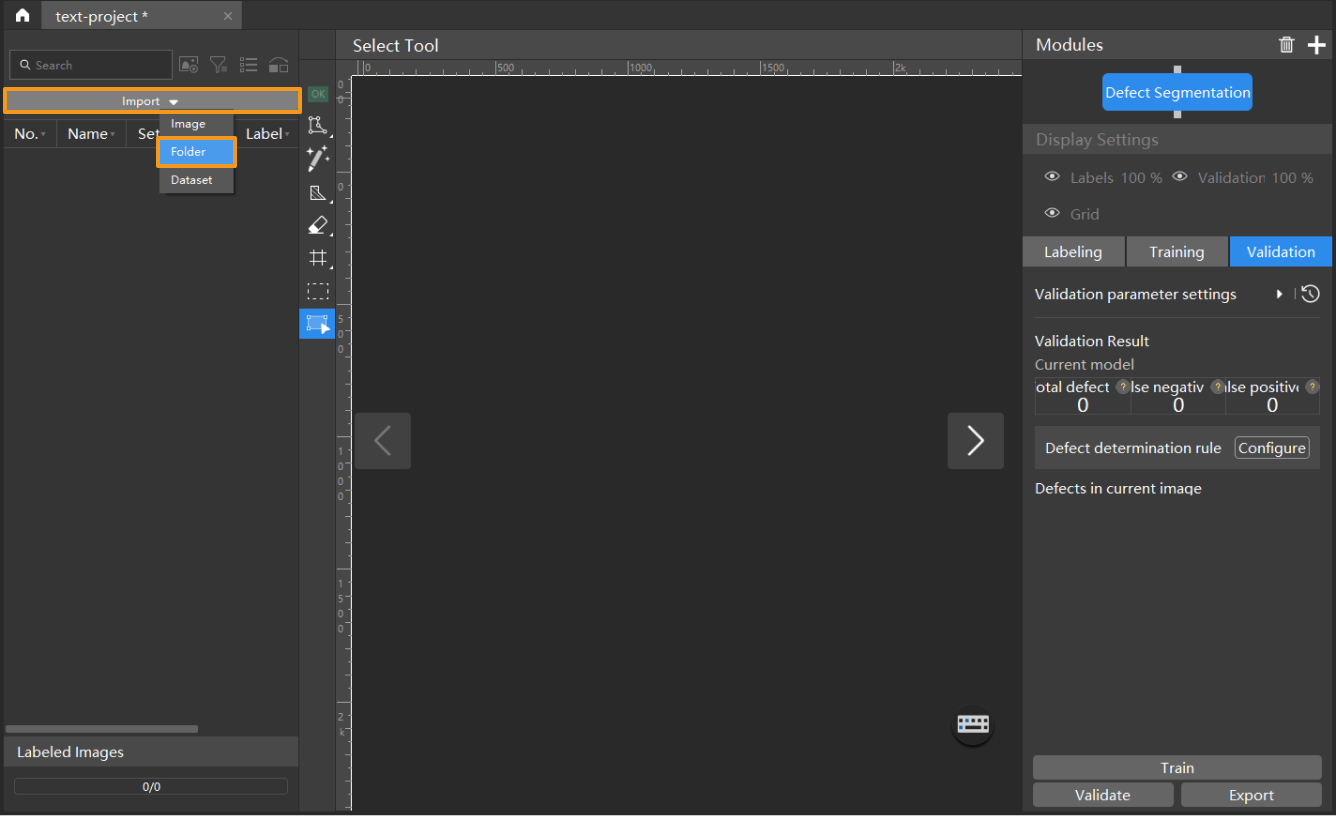Activate the highlighted Select tool
Viewport: 1336px width, 816px height.
[x=318, y=324]
